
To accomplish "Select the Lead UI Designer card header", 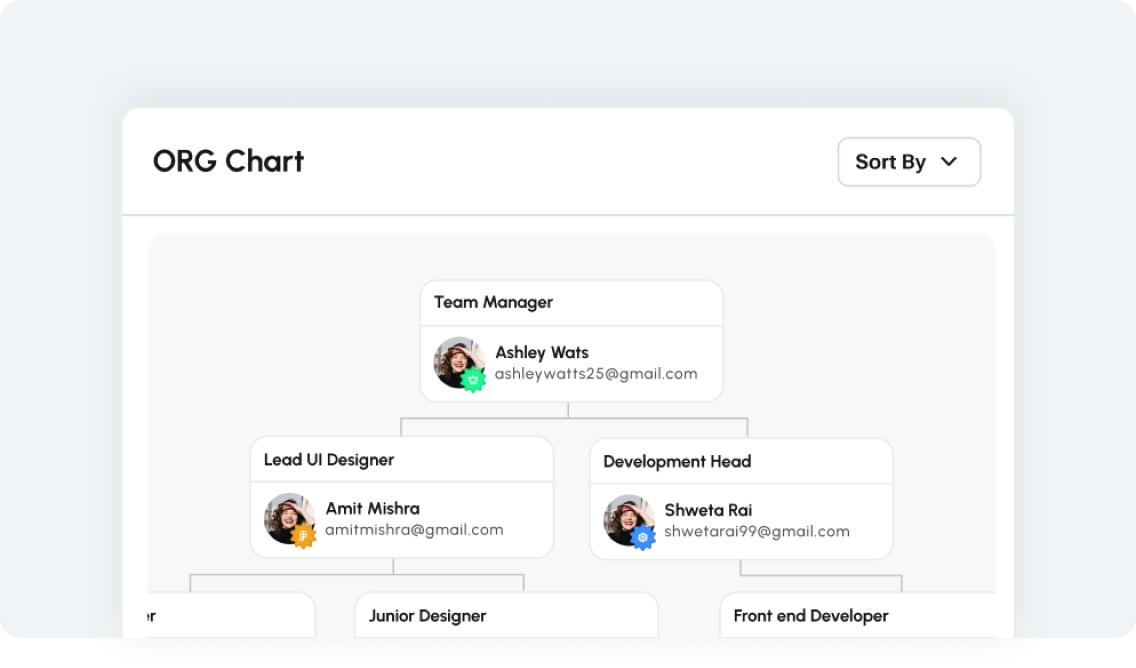I will (x=402, y=460).
